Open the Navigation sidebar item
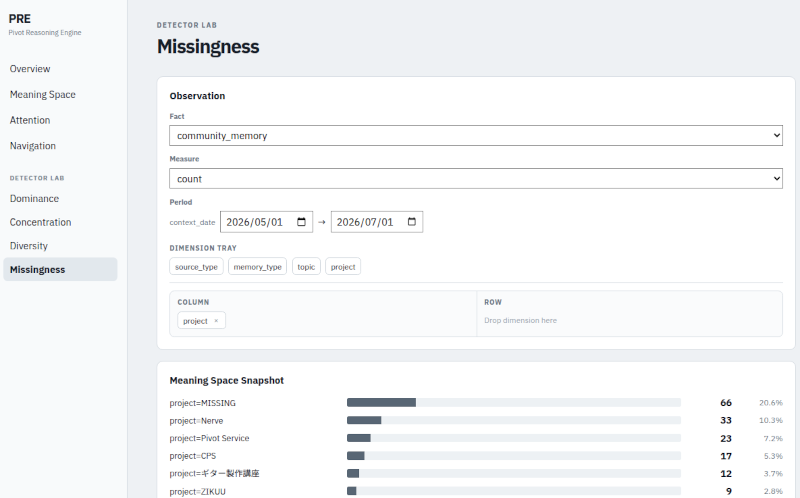Screen dimensions: 800x498 [x=33, y=146]
